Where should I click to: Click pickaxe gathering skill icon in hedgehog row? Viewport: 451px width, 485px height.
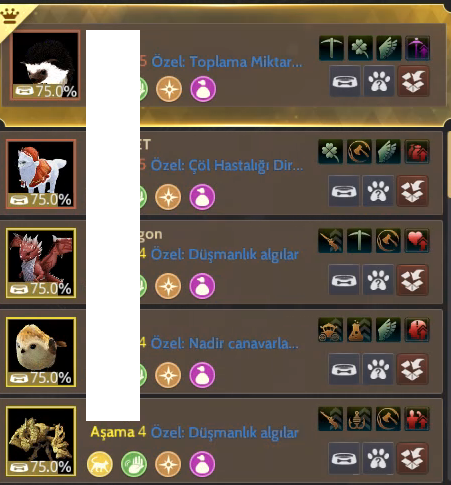tap(331, 48)
